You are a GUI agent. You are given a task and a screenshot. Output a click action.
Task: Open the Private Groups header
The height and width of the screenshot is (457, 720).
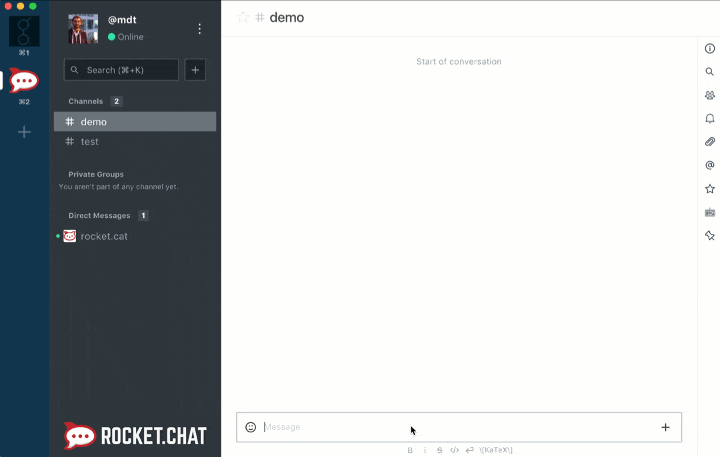click(x=96, y=174)
